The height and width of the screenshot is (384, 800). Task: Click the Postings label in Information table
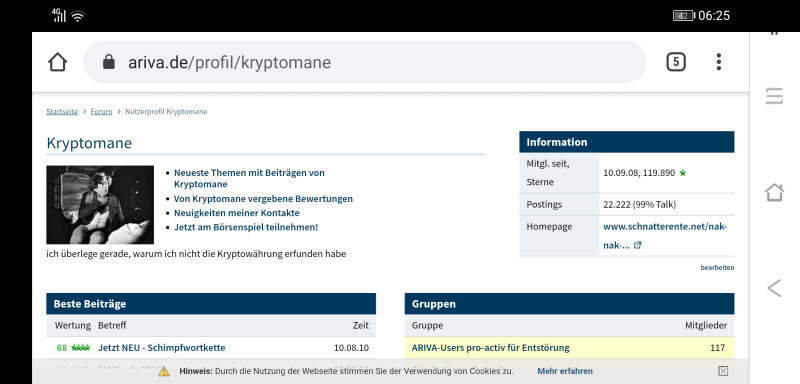[x=544, y=204]
